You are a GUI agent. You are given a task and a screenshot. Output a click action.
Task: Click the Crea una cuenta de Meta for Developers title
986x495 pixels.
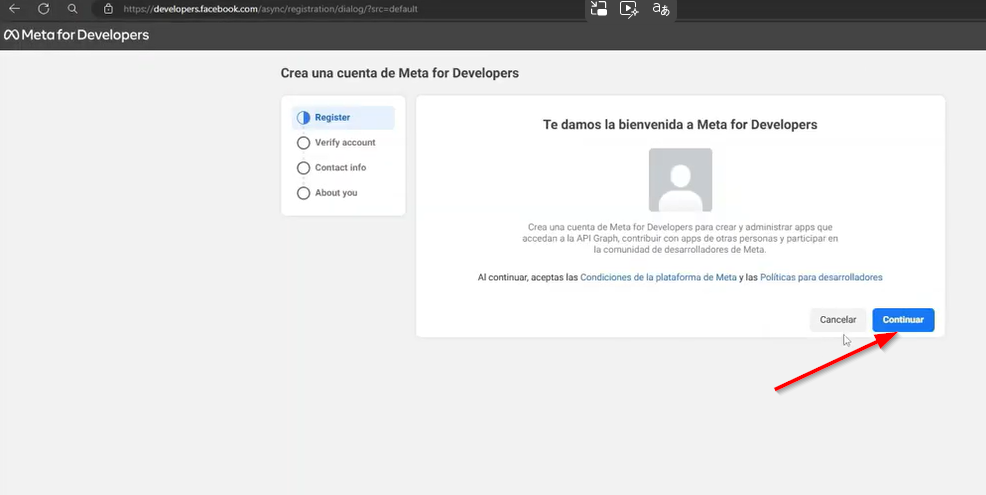[400, 73]
